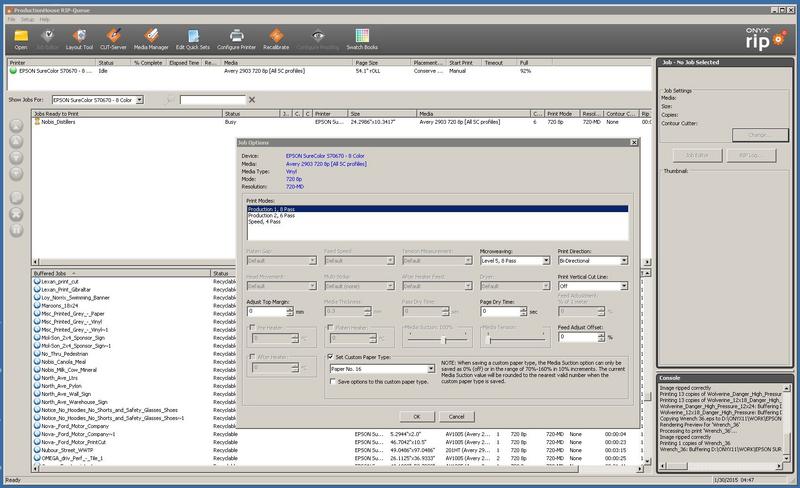Click icon beside Nubour_Street_WWTP job
The image size is (800, 488).
37,450
